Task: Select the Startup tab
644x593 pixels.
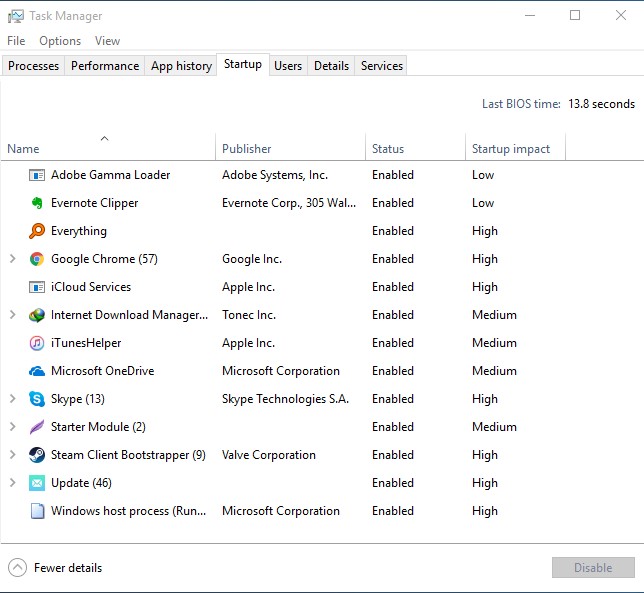Action: click(x=243, y=64)
